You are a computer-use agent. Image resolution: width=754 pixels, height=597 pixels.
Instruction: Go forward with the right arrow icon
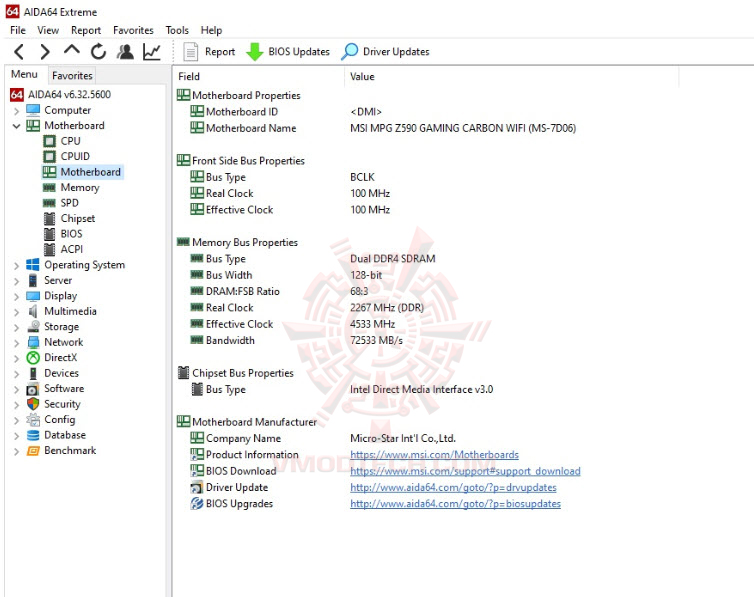[x=45, y=51]
